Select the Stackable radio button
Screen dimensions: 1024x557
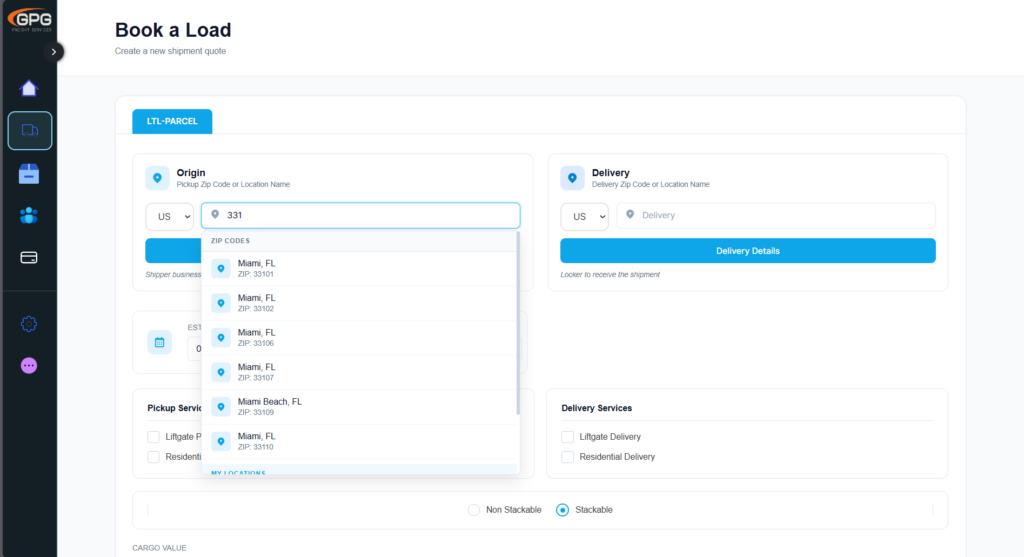point(562,510)
